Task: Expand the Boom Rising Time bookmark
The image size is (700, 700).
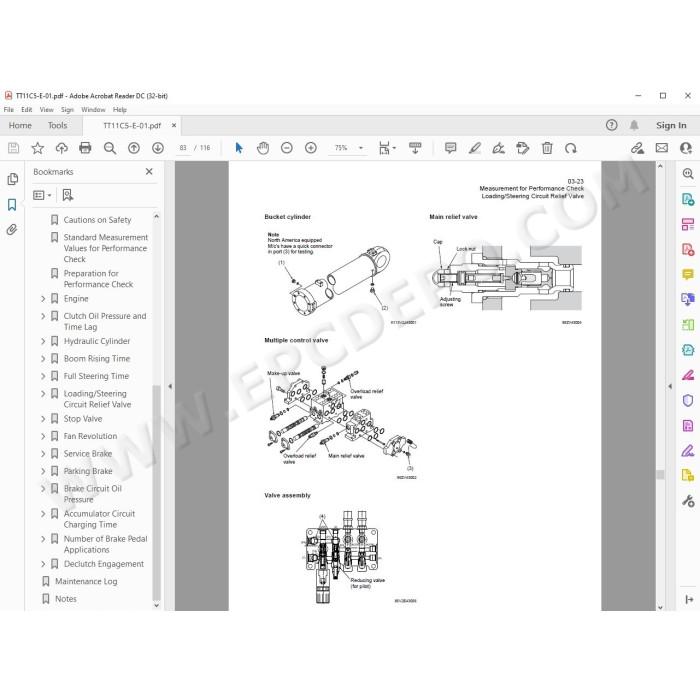Action: click(x=43, y=359)
